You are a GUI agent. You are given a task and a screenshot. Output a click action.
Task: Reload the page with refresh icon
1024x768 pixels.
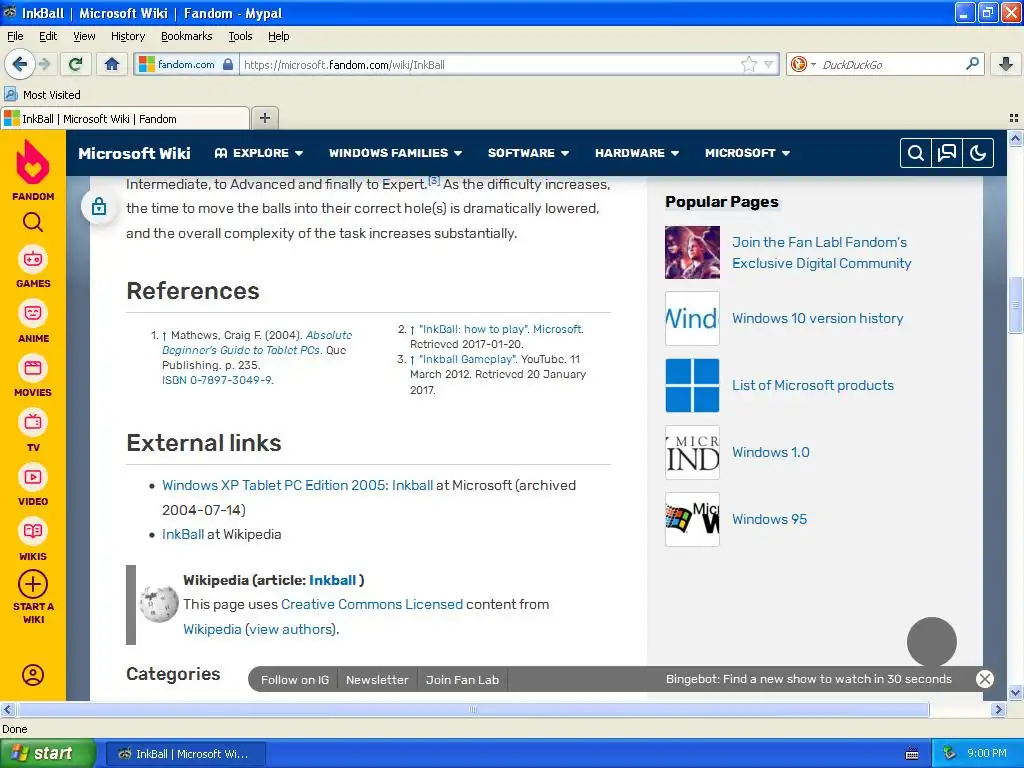click(75, 64)
